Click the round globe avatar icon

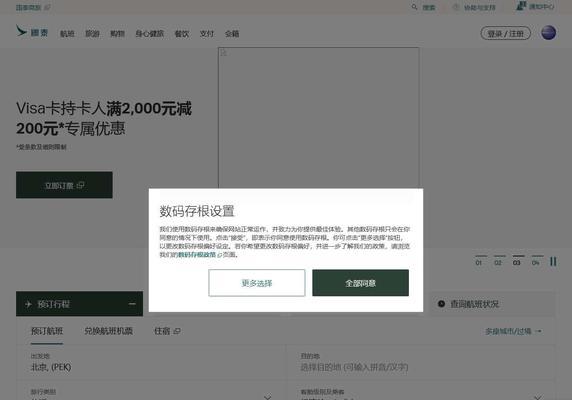[x=549, y=33]
